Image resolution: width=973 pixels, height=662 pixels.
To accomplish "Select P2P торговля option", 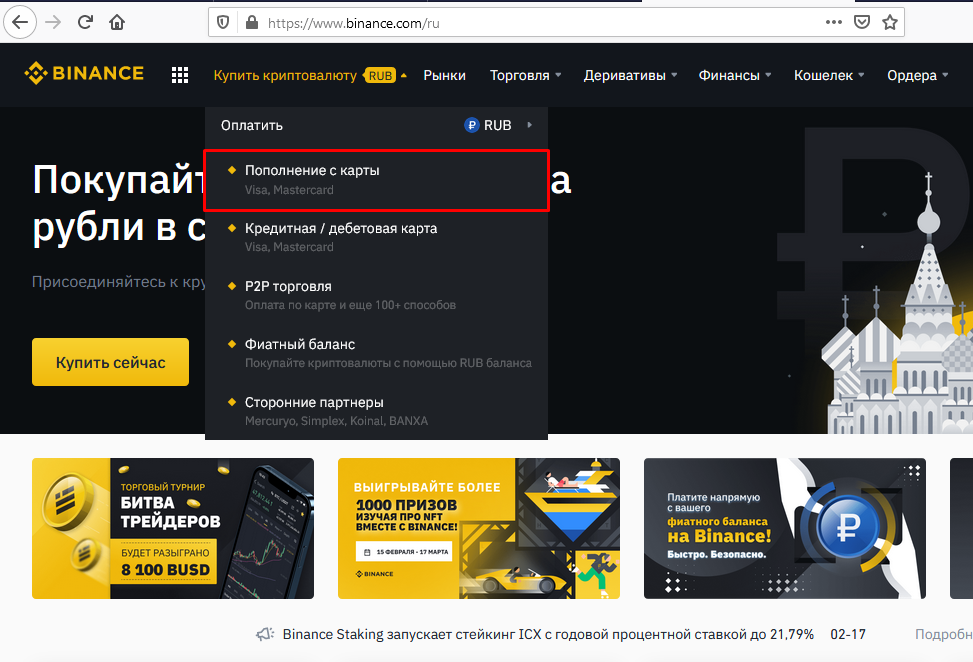I will (x=376, y=295).
